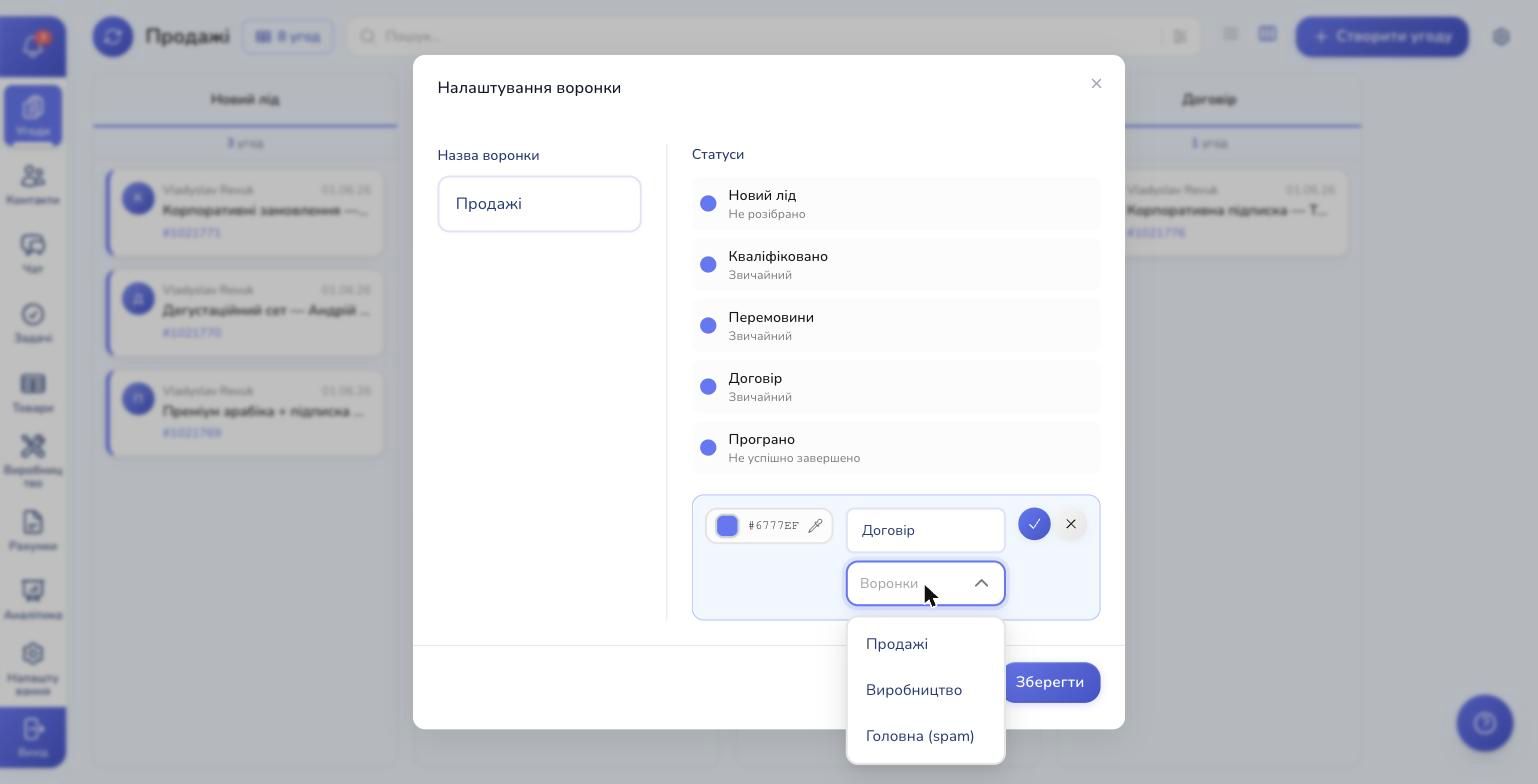
Task: Open the Перемовини status row
Action: [x=896, y=326]
